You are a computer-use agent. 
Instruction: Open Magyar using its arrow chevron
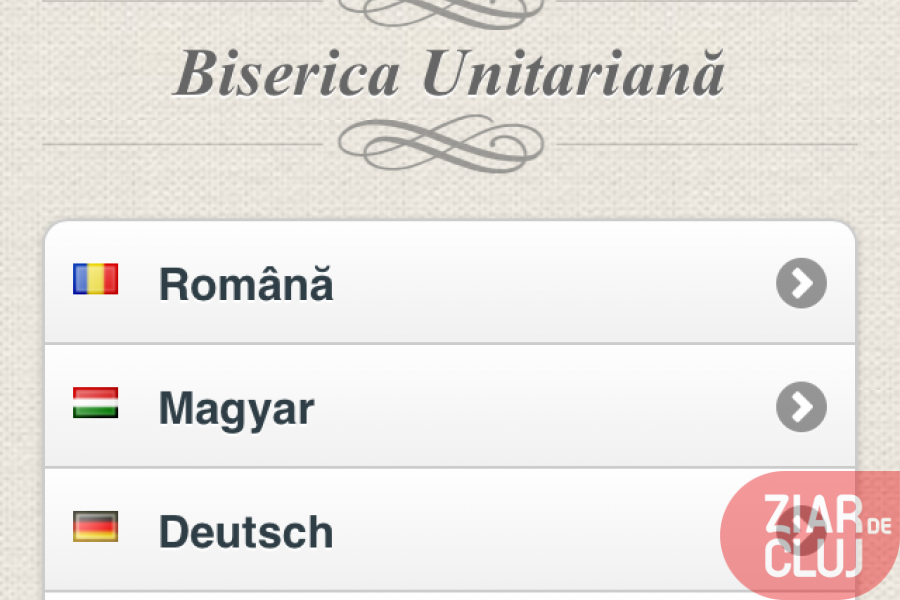801,407
